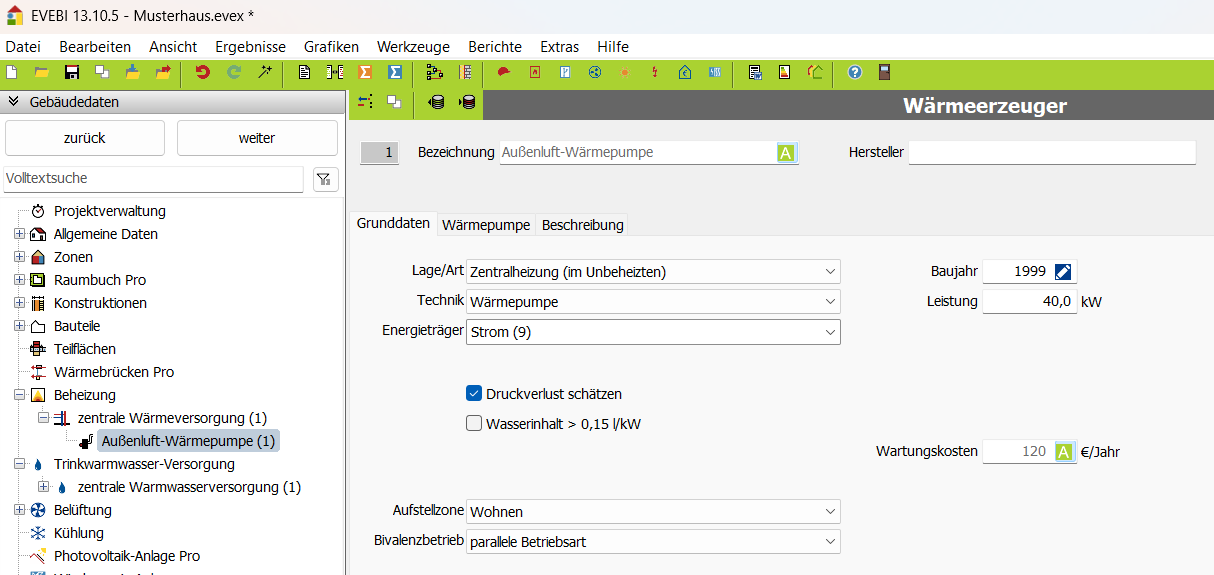Click the brown exit door icon

coord(884,72)
